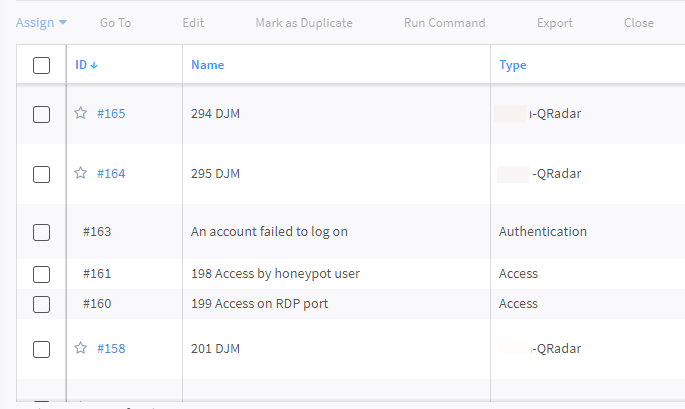Mark the checkbox for incident #160
685x409 pixels.
point(41,304)
